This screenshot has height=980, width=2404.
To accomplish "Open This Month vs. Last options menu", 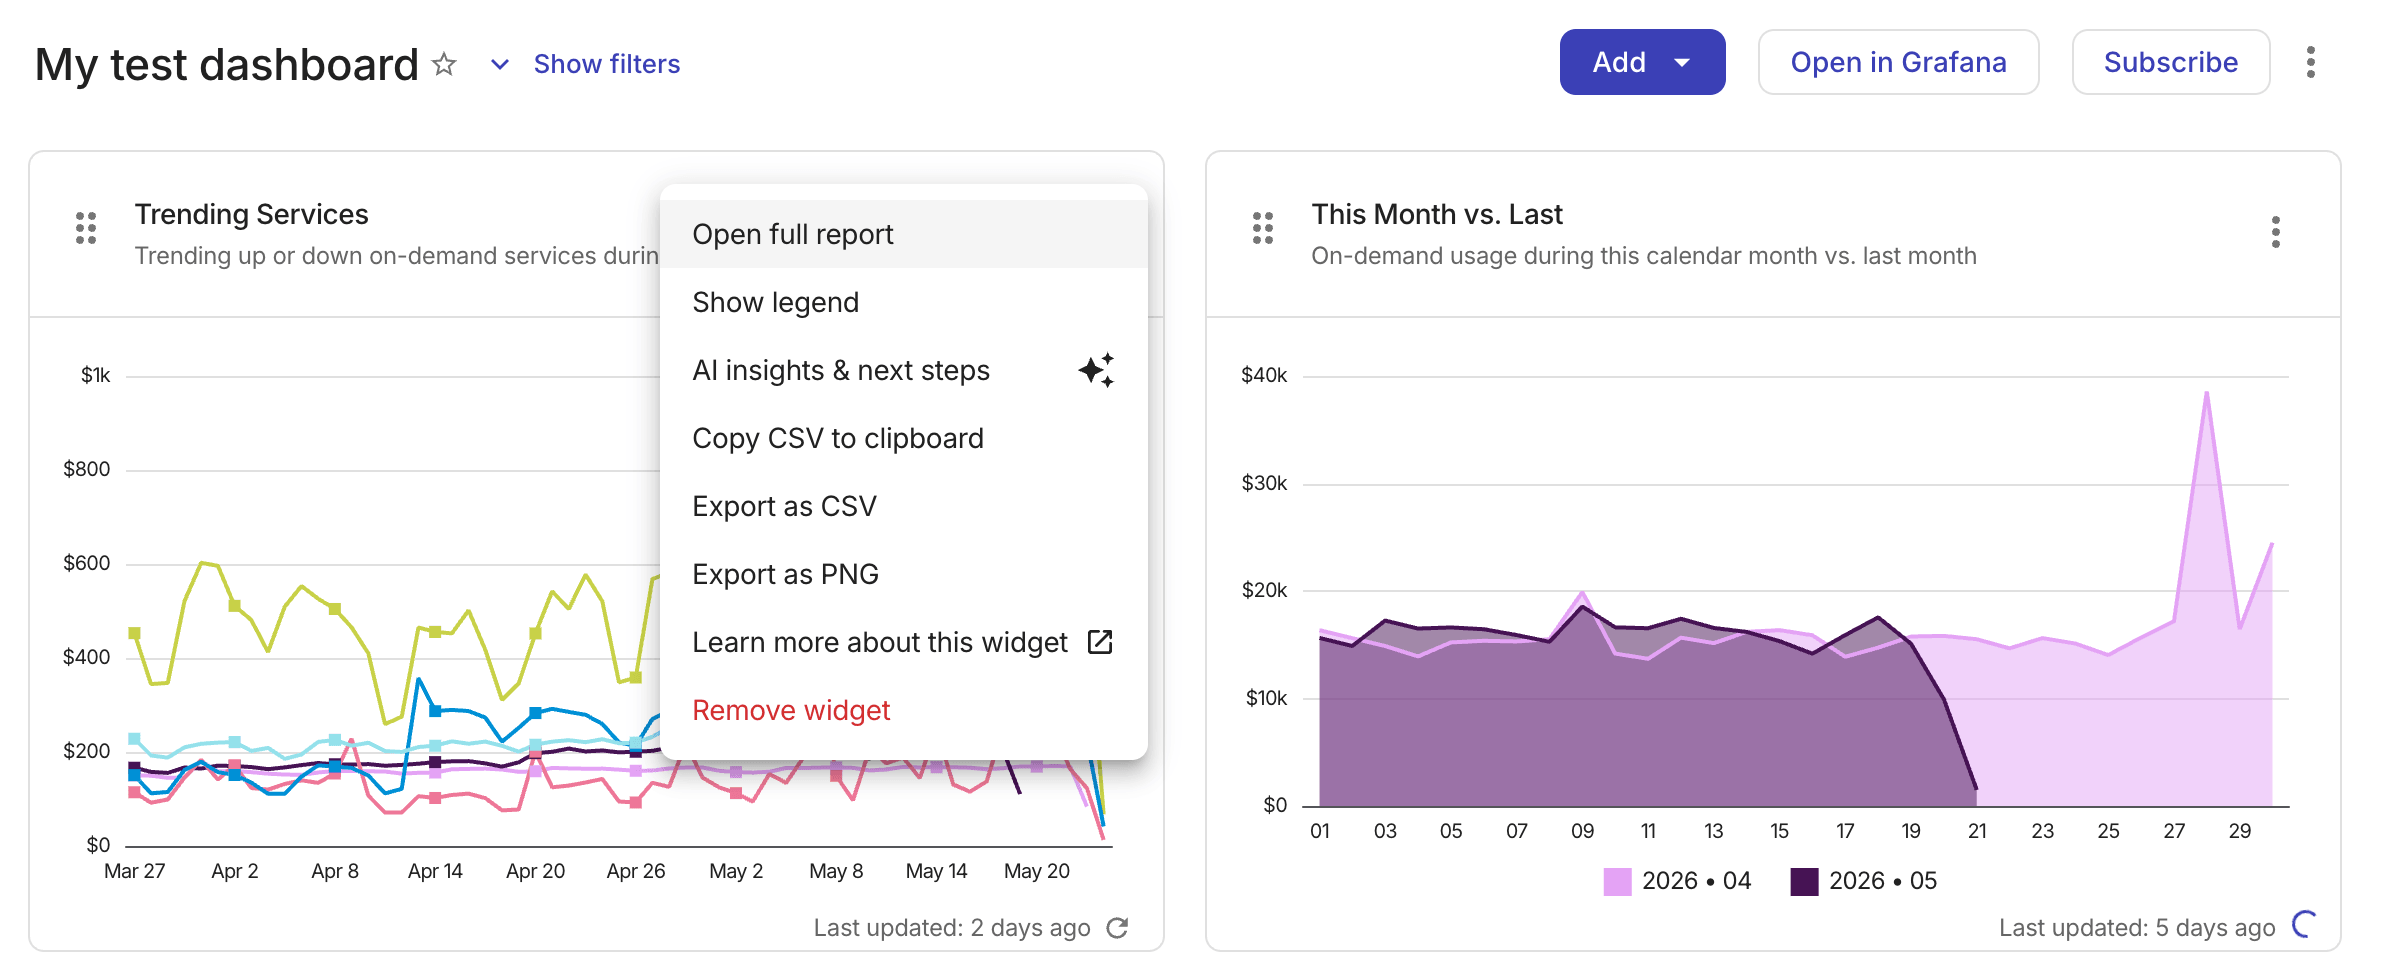I will coord(2276,232).
